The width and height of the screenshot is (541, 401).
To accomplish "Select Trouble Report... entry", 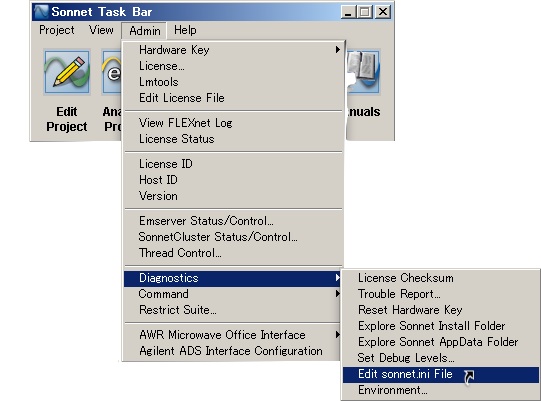I will (441, 294).
